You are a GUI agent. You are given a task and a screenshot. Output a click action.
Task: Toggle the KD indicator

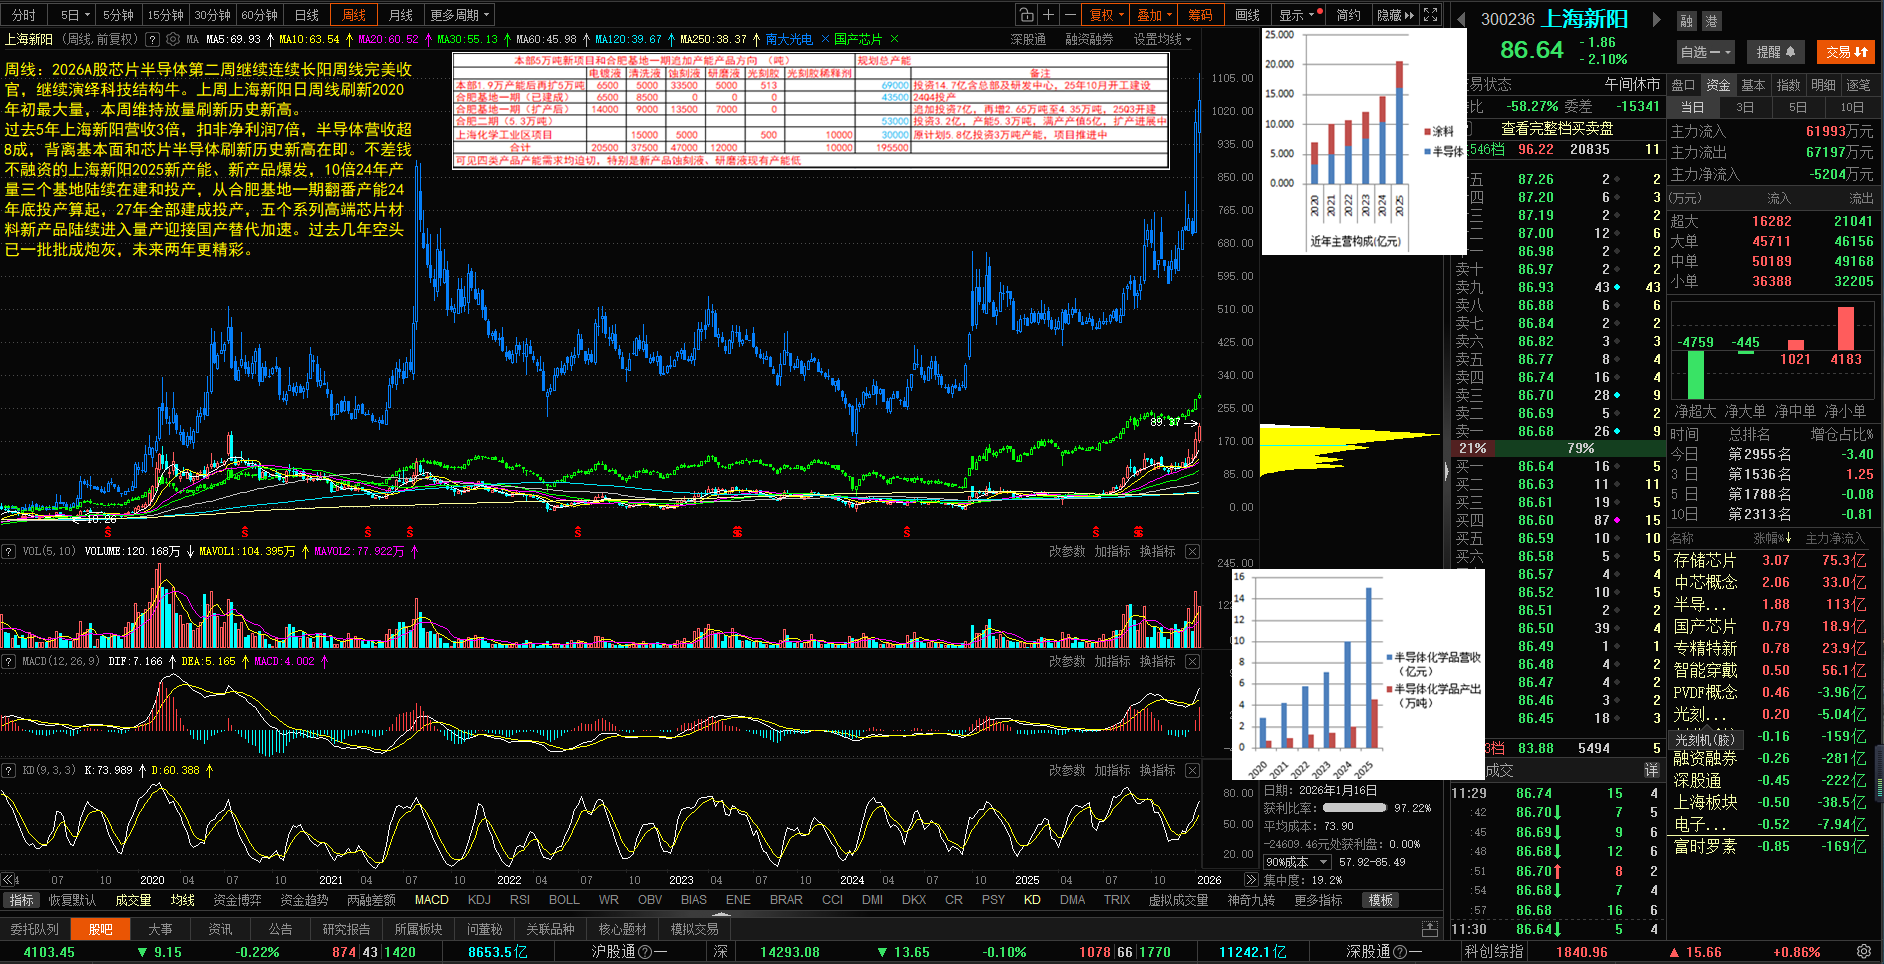[1032, 900]
